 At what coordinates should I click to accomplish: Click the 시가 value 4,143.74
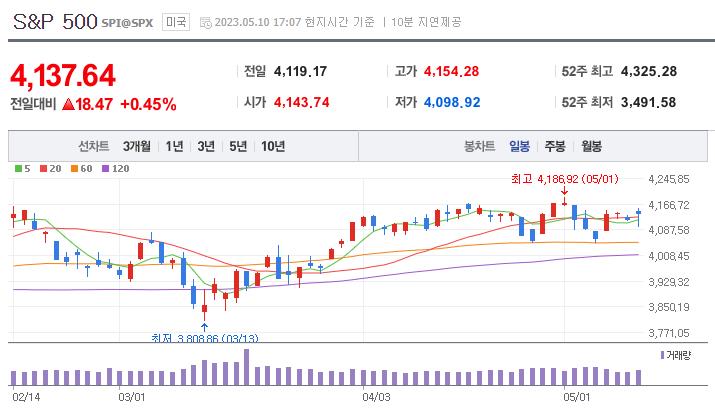point(301,102)
